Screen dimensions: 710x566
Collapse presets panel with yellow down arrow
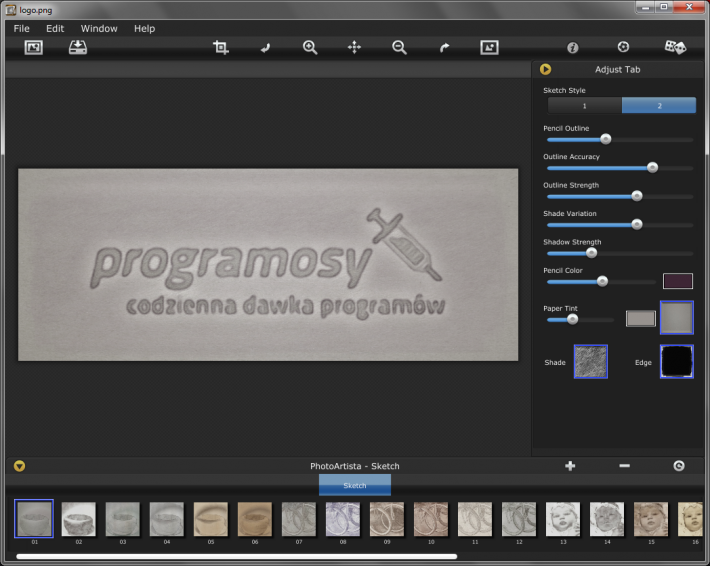coord(19,466)
